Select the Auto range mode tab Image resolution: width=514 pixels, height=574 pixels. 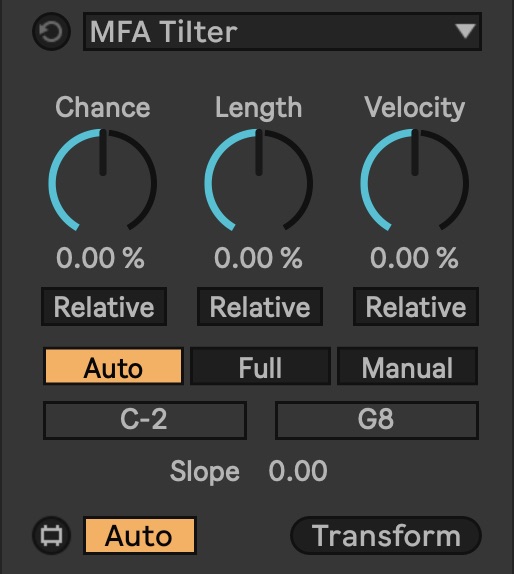click(113, 366)
